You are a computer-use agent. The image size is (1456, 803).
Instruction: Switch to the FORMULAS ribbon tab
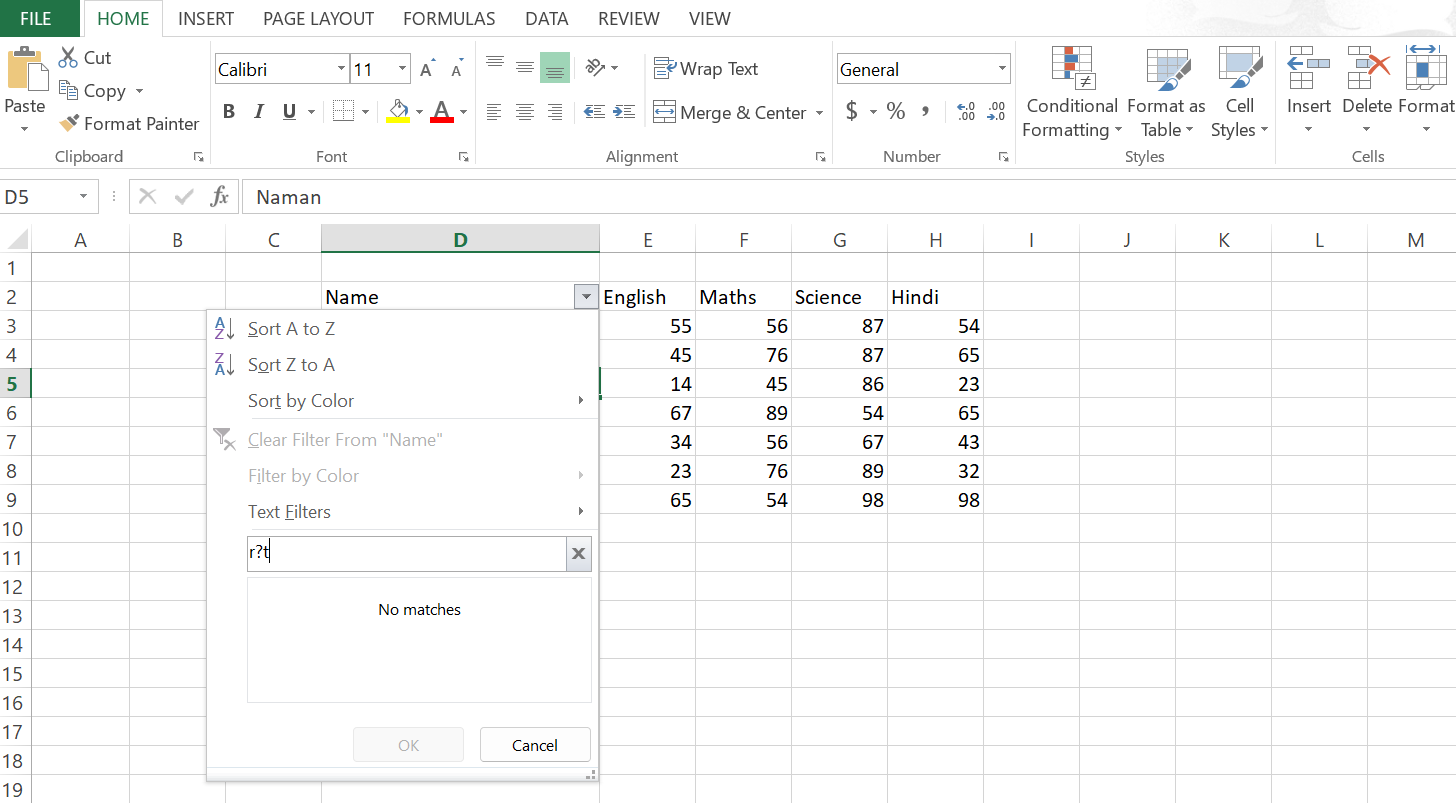coord(449,18)
